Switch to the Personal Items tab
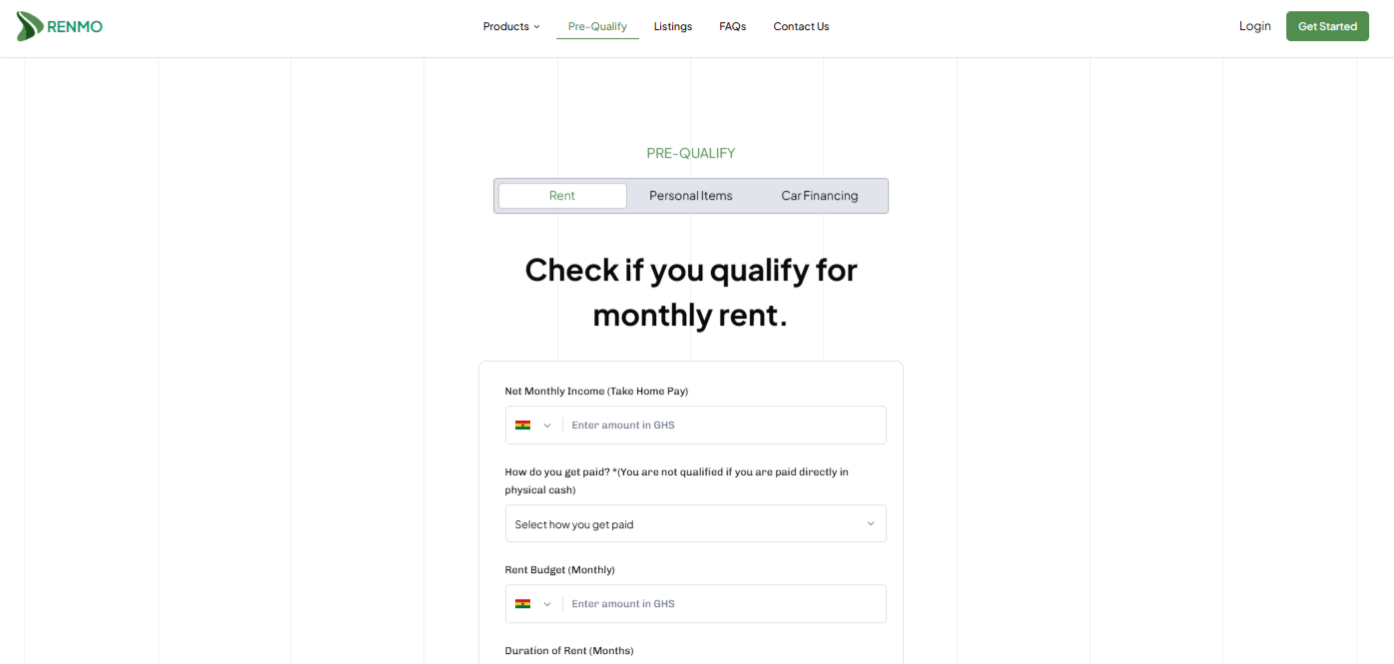1394x664 pixels. [x=690, y=195]
